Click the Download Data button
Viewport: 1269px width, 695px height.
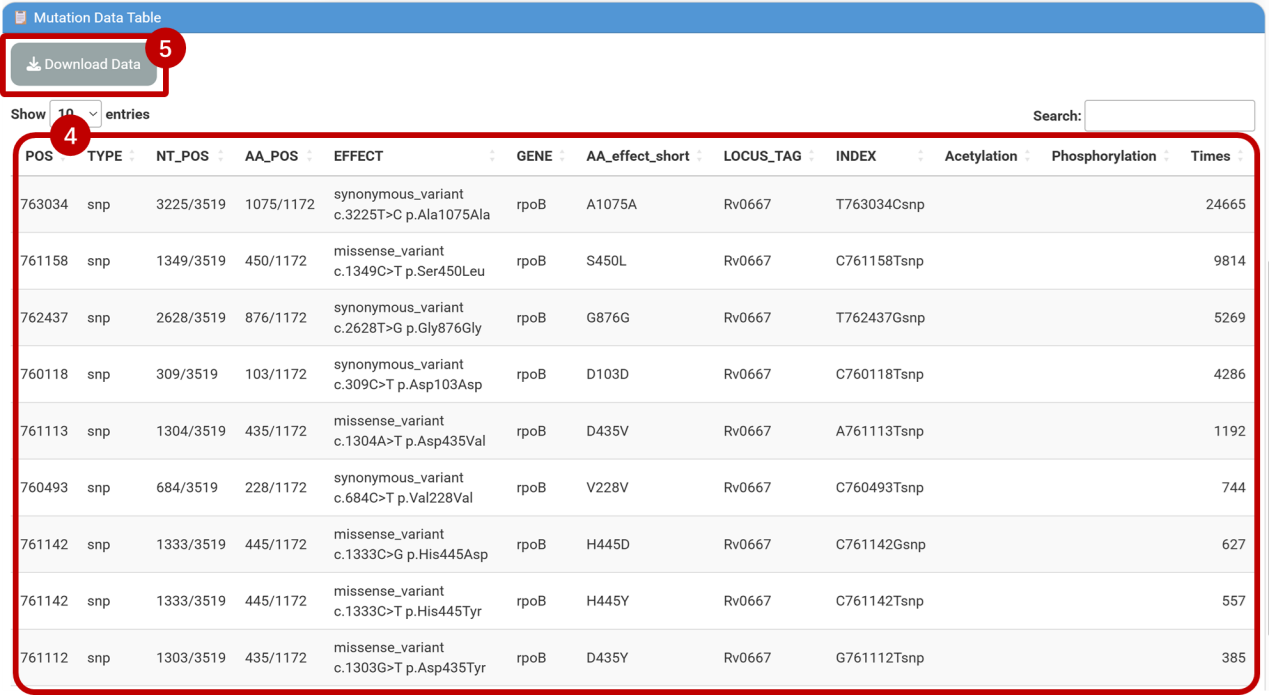pos(84,64)
